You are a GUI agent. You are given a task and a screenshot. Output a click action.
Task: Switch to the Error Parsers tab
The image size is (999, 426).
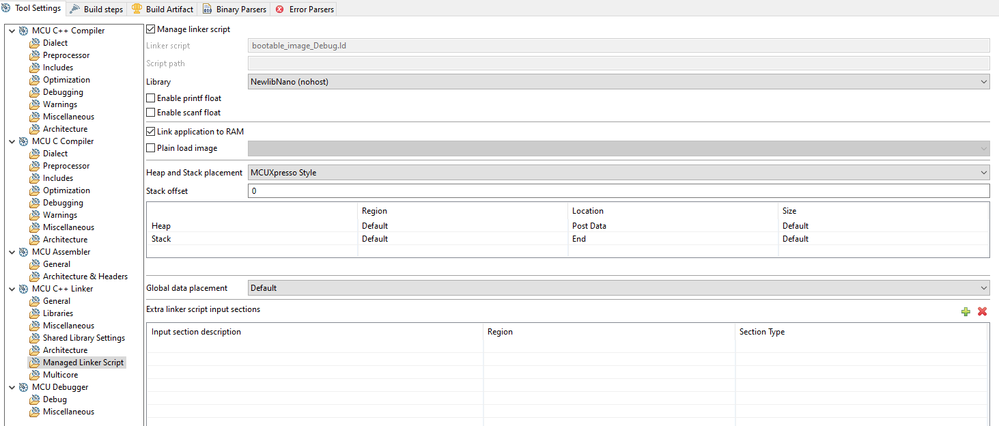point(303,10)
